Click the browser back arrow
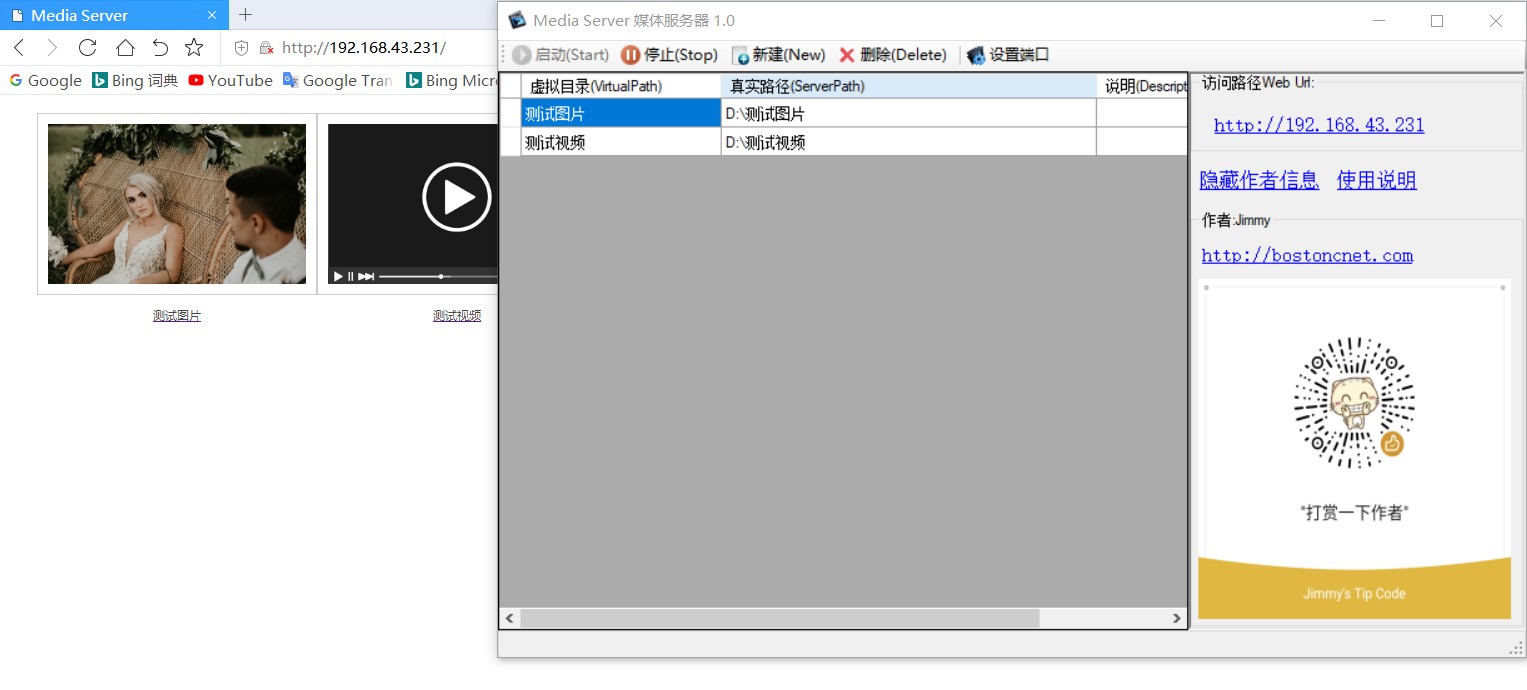The height and width of the screenshot is (690, 1527). point(19,47)
